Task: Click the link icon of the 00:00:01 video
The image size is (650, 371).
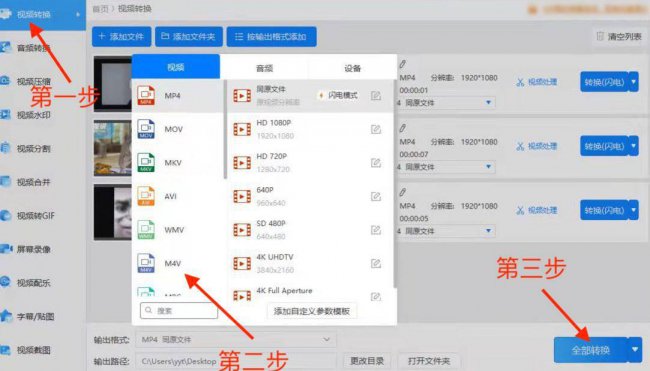Action: (x=403, y=64)
